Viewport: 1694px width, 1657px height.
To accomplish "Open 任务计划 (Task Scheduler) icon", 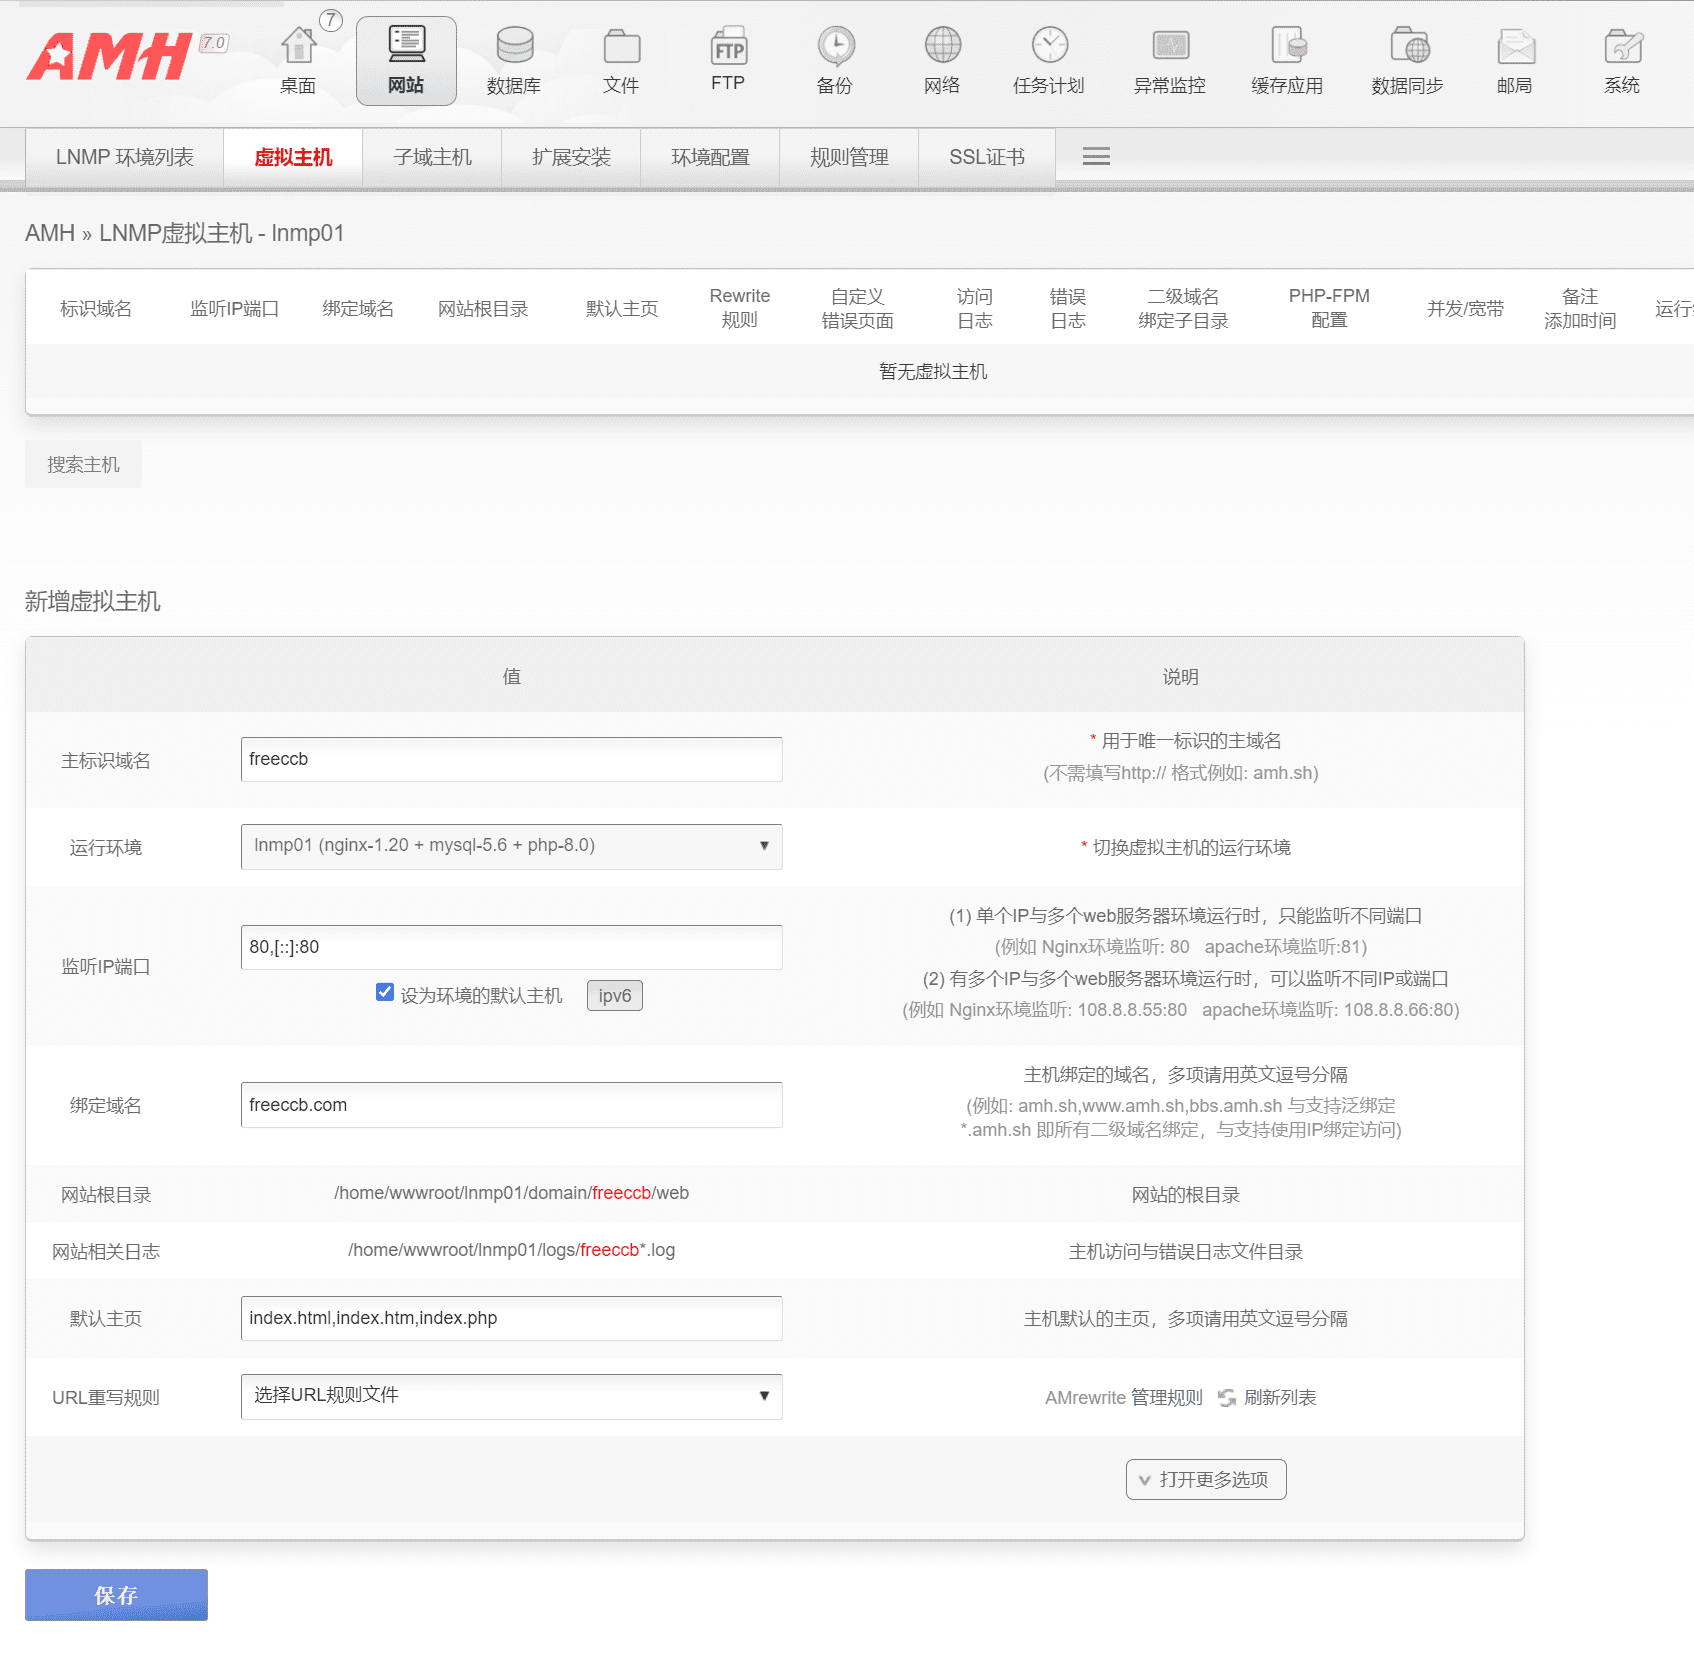I will [x=1048, y=58].
